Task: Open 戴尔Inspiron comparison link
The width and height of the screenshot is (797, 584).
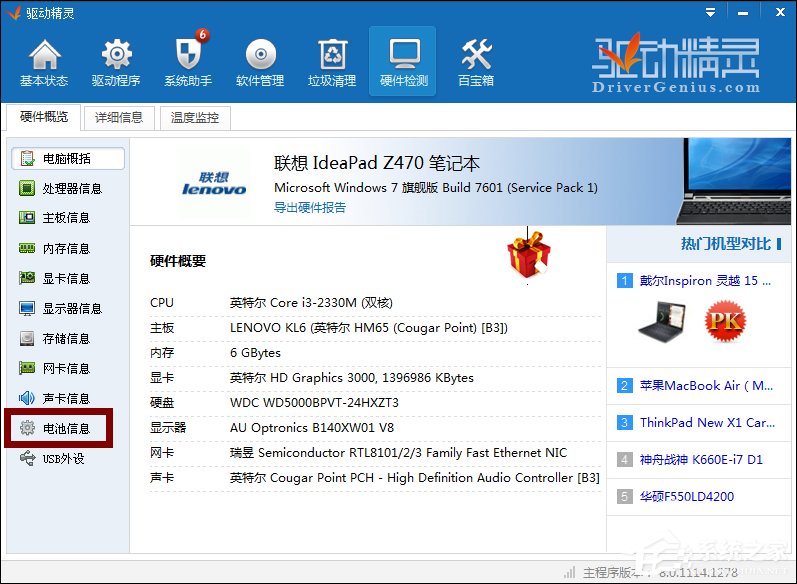Action: click(699, 281)
